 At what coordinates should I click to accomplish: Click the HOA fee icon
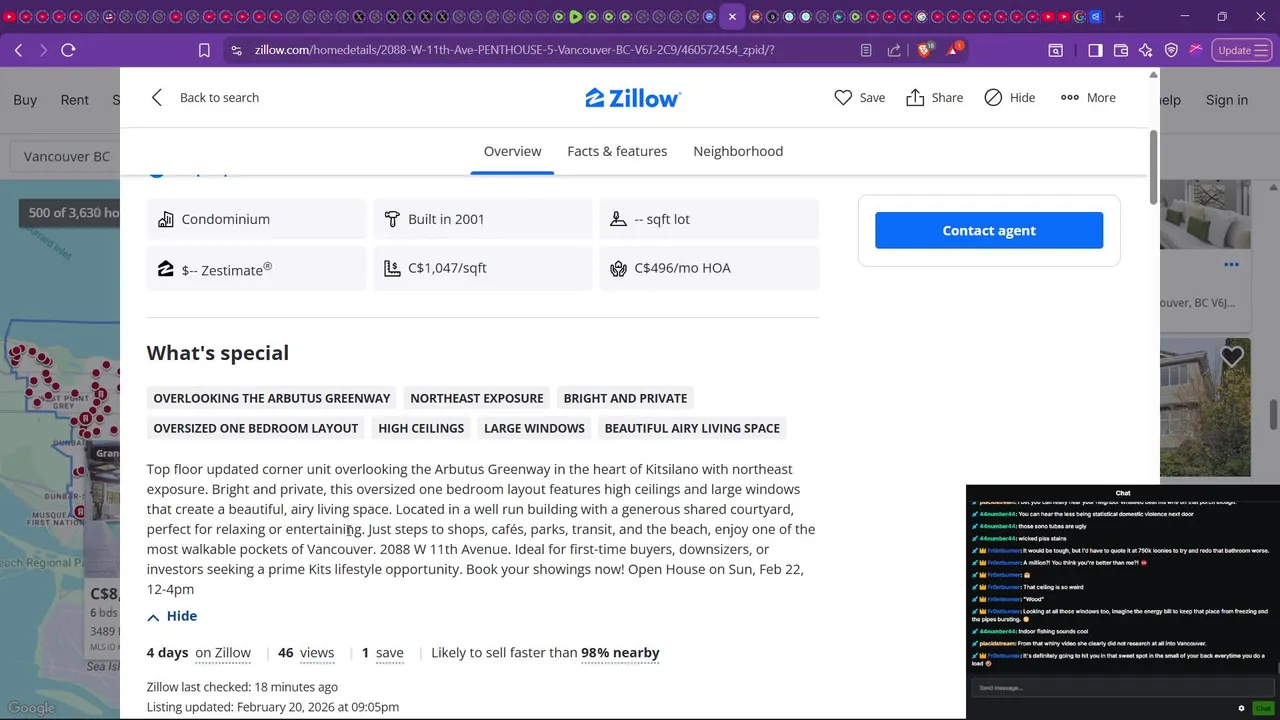point(618,268)
